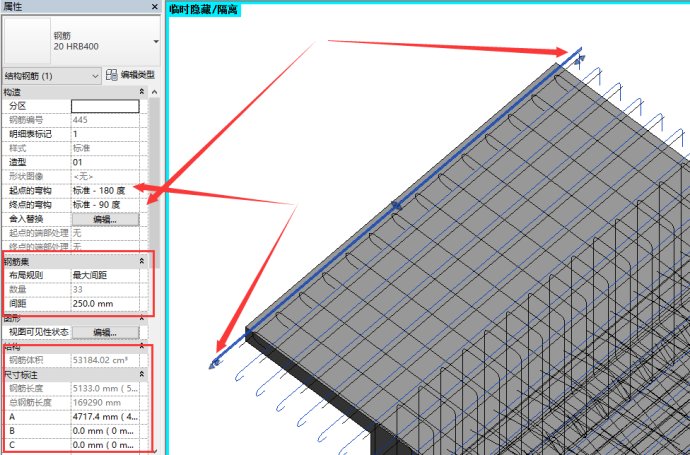Click the 间距 field showing 250.0 mm
Image resolution: width=690 pixels, height=455 pixels.
coord(104,302)
